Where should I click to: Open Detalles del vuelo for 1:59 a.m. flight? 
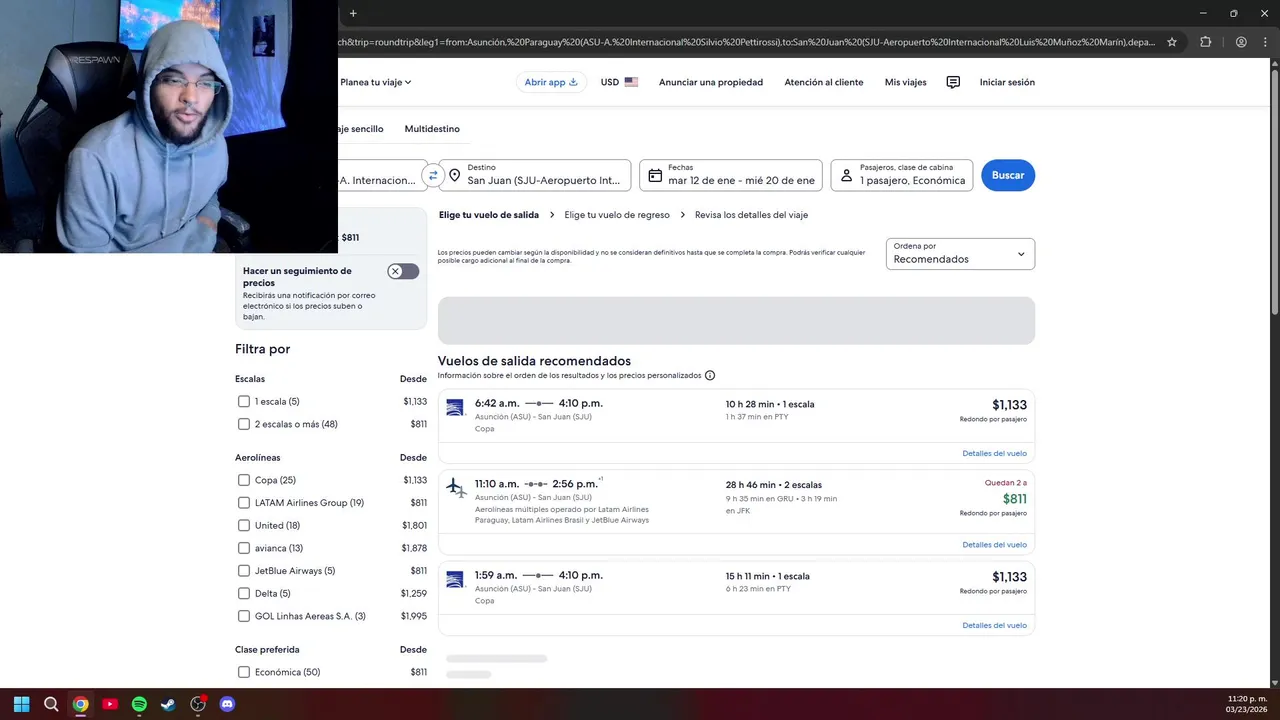[x=994, y=625]
